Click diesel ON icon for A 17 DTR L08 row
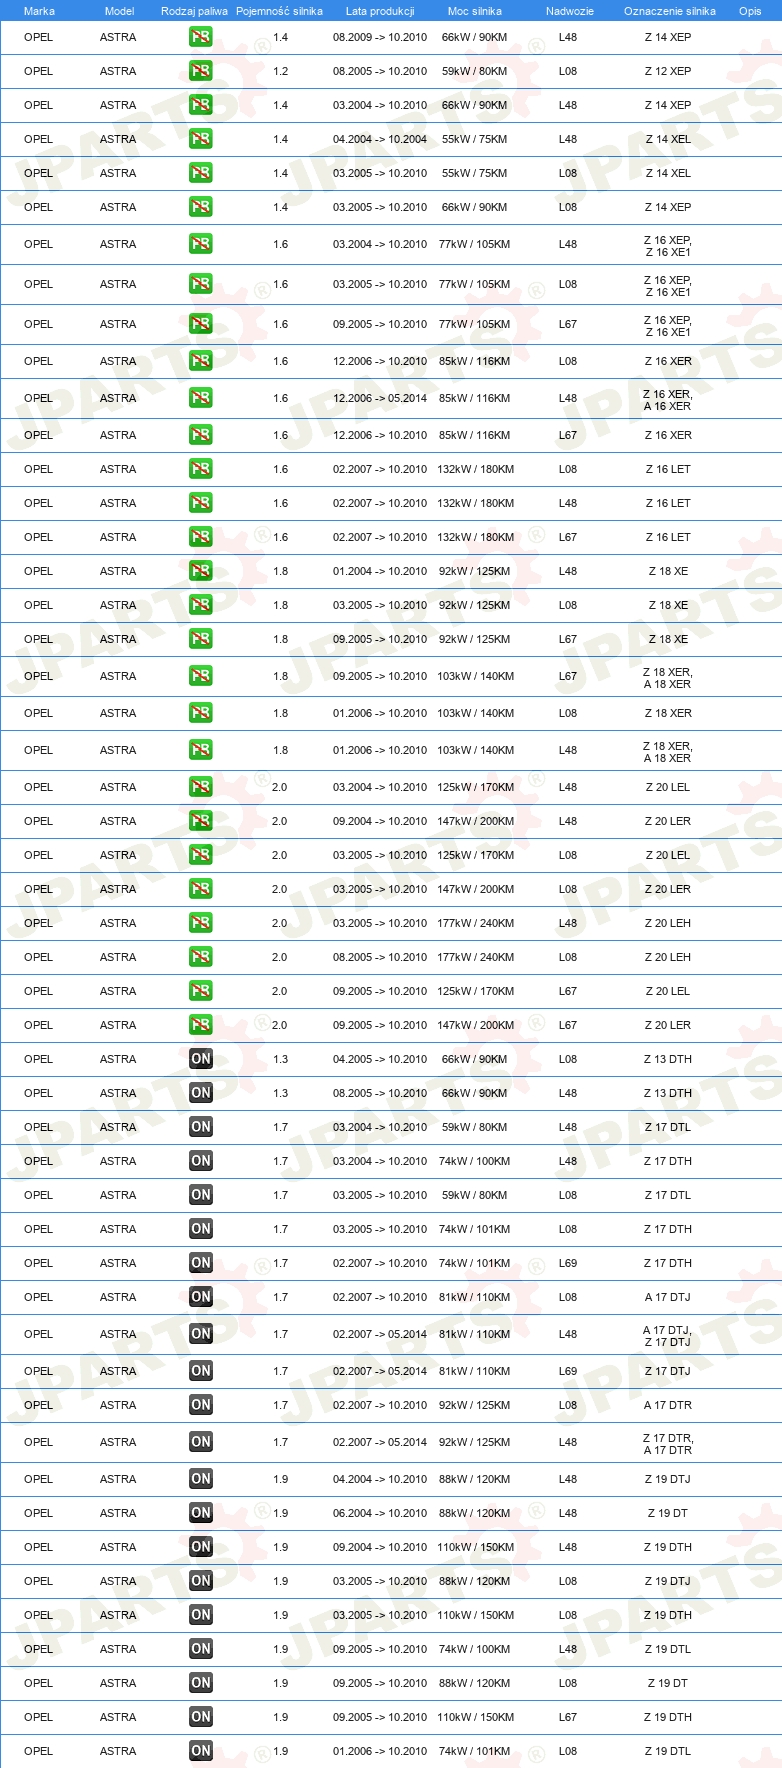This screenshot has height=1768, width=782. 201,1405
